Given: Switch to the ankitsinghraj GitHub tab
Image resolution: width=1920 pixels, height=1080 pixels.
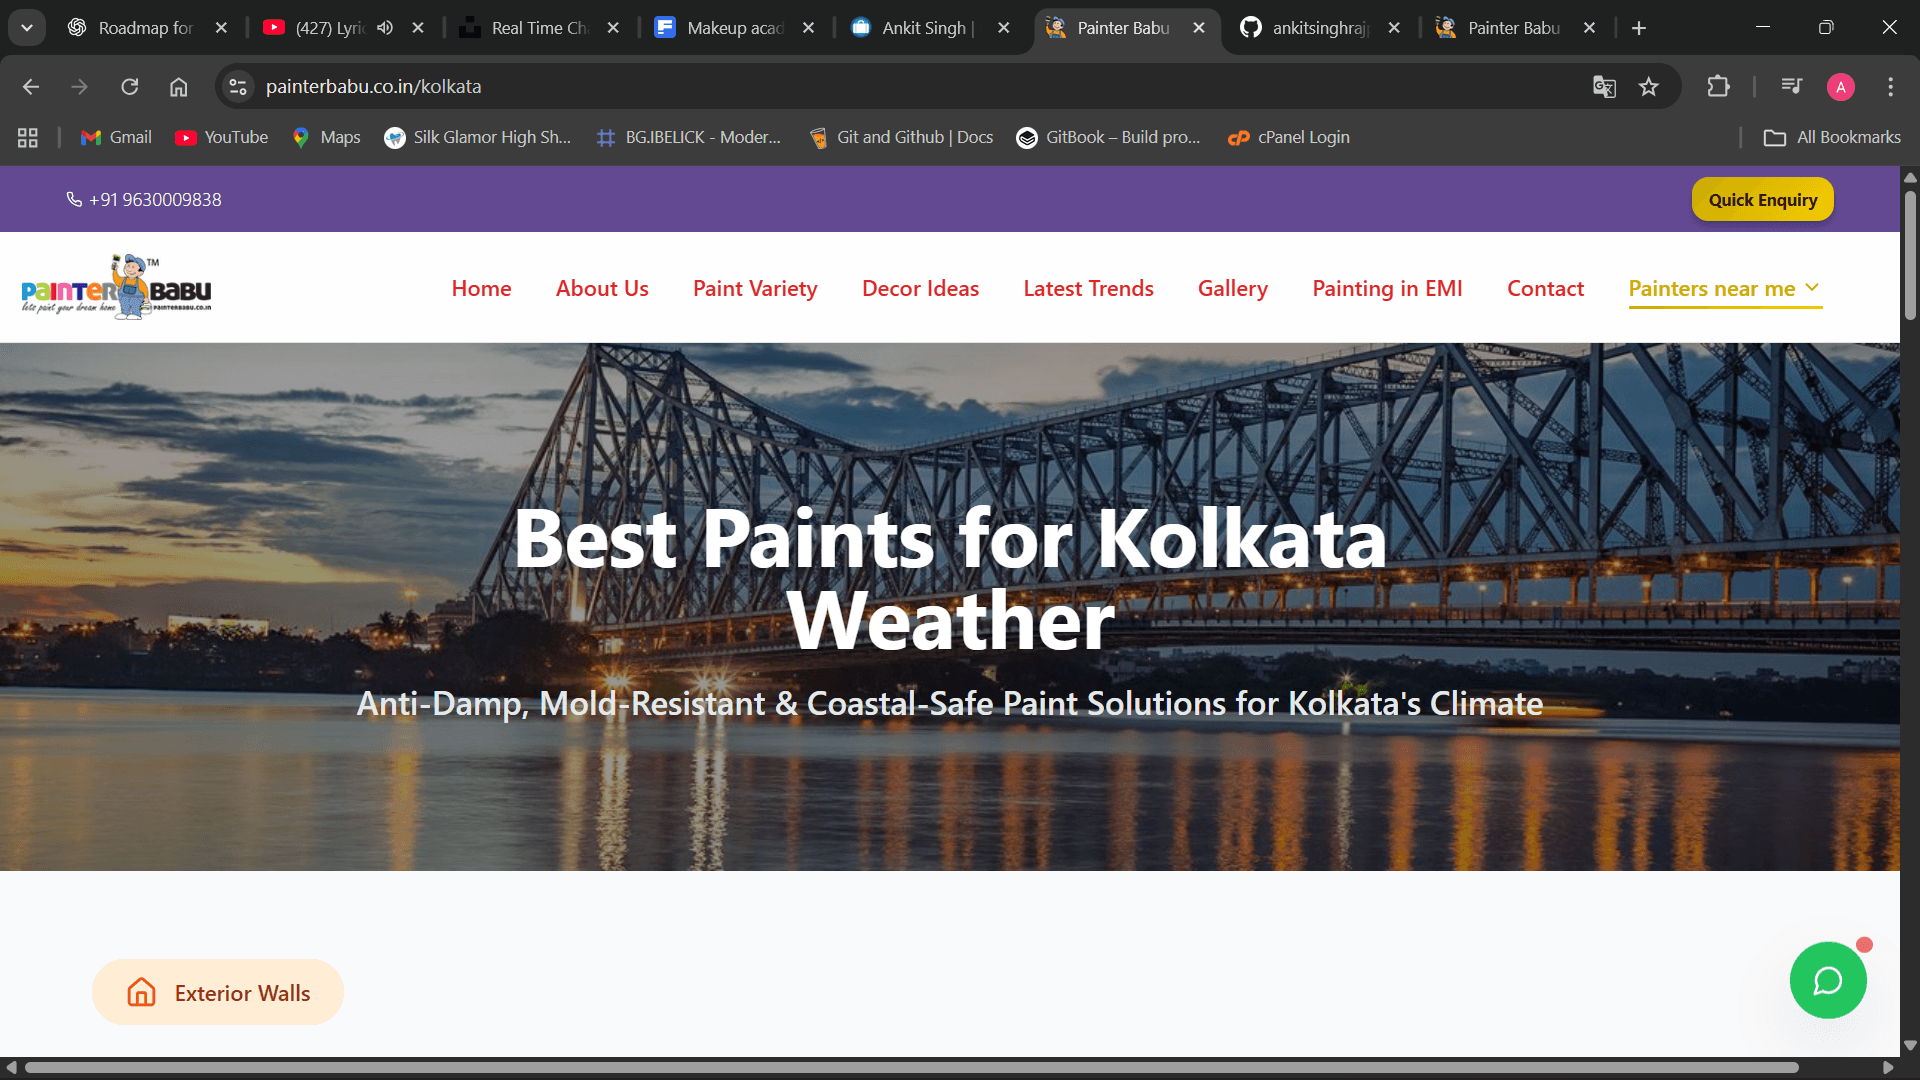Looking at the screenshot, I should tap(1318, 28).
